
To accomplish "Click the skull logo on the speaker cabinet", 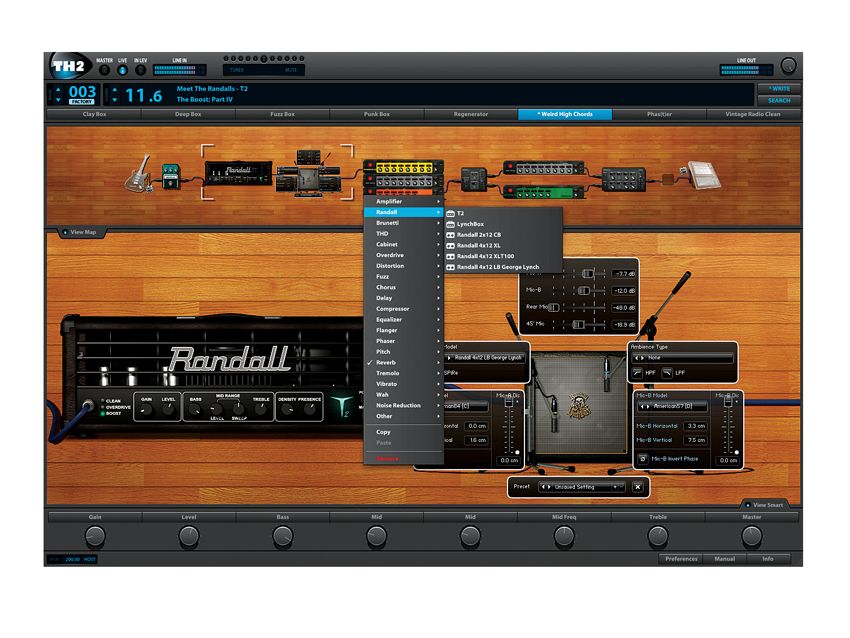I will [578, 406].
